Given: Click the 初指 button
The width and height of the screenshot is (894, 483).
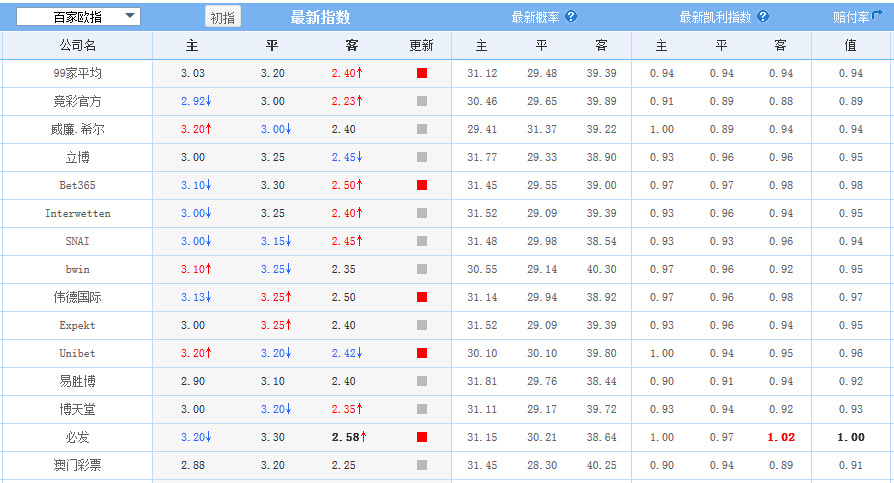Looking at the screenshot, I should pyautogui.click(x=223, y=17).
